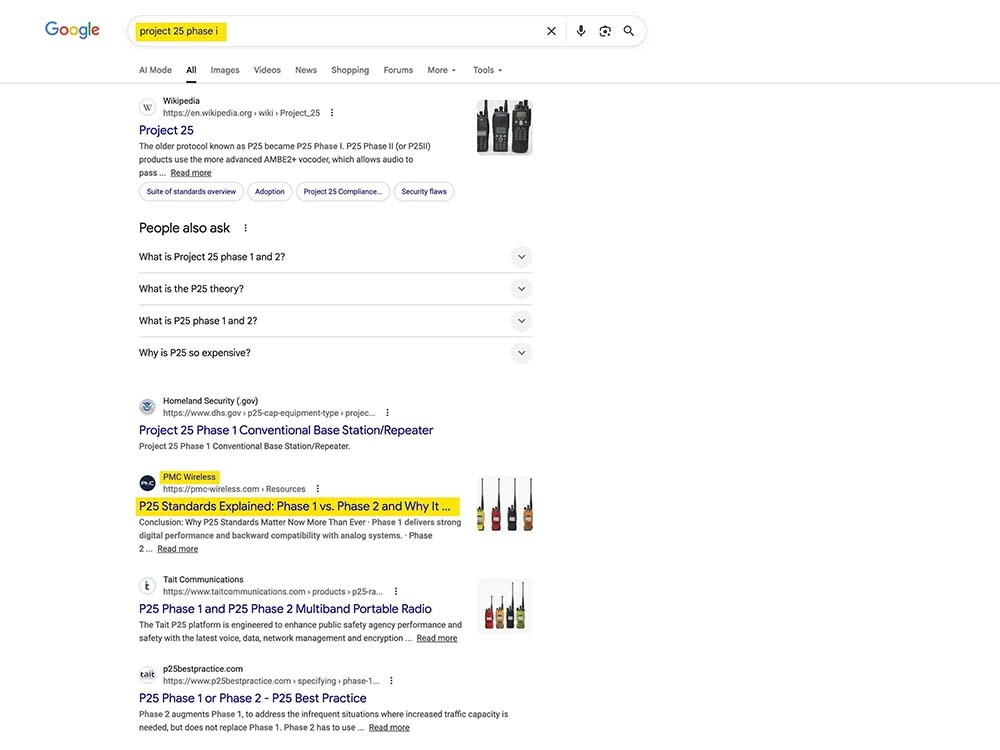Click the Google logo
Screen dimensions: 1000x750
pos(72,30)
